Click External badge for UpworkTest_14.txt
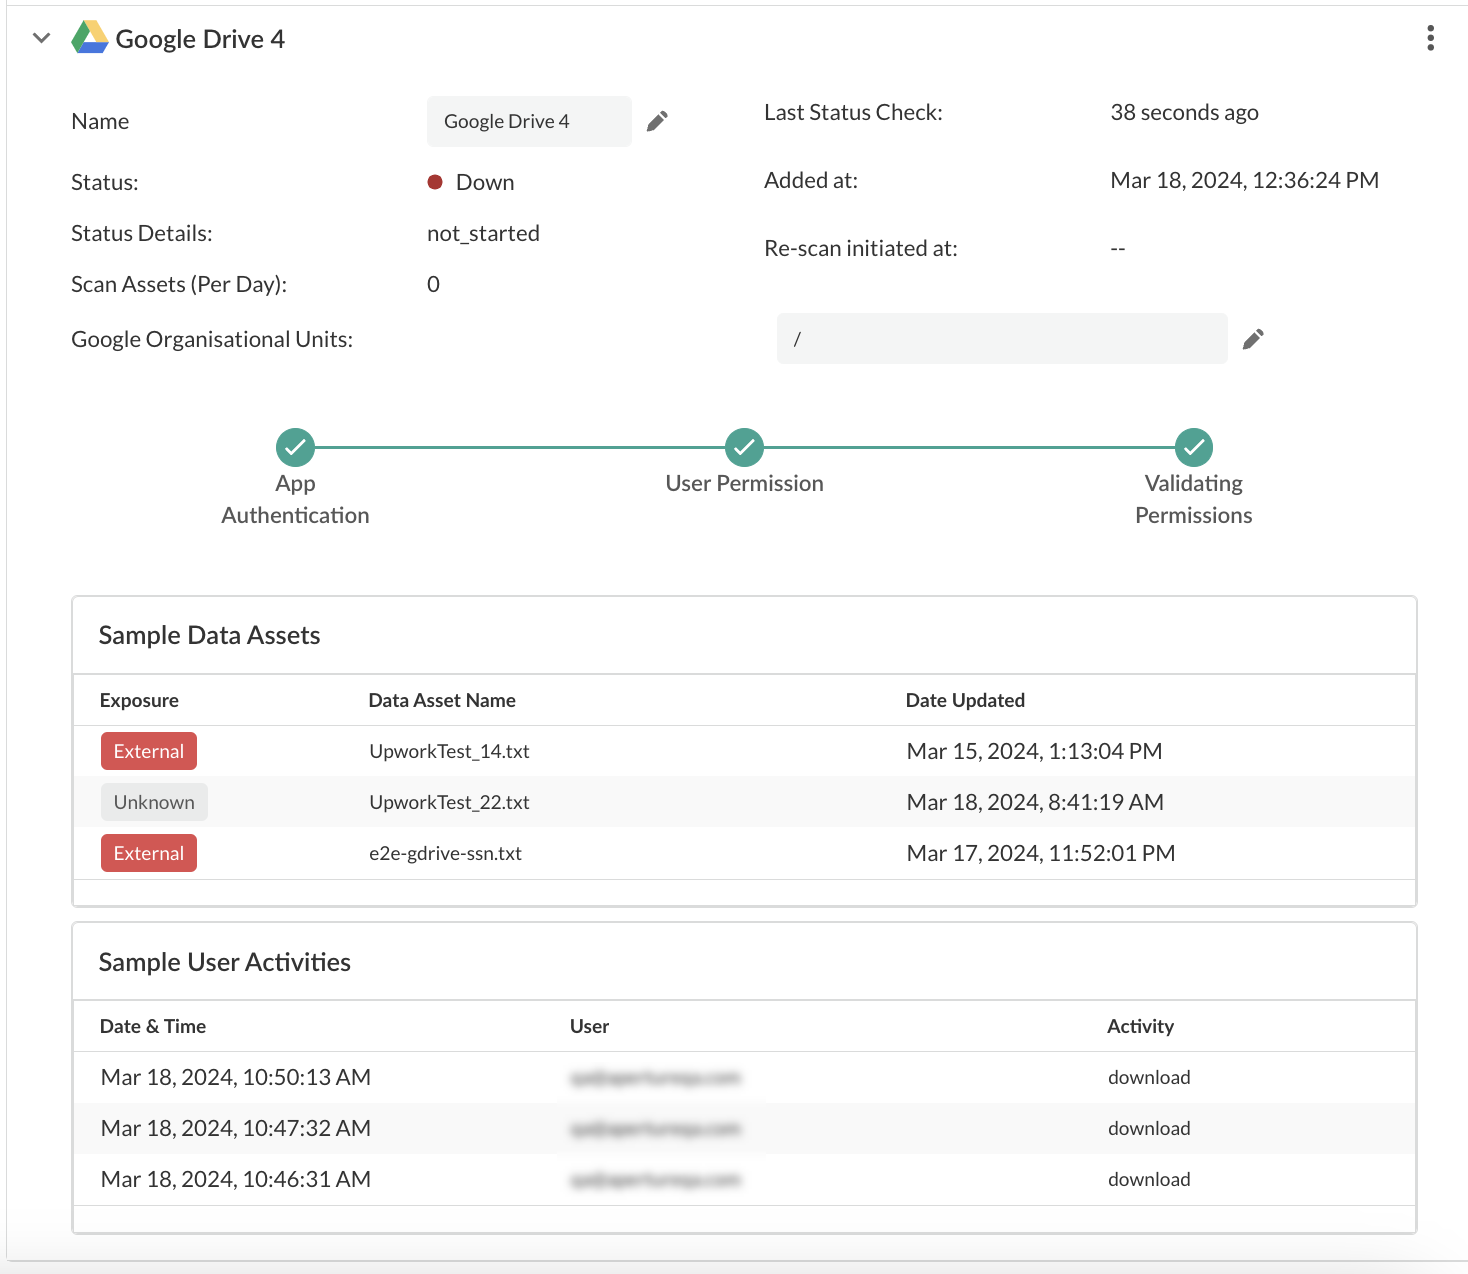Image resolution: width=1468 pixels, height=1274 pixels. [149, 752]
